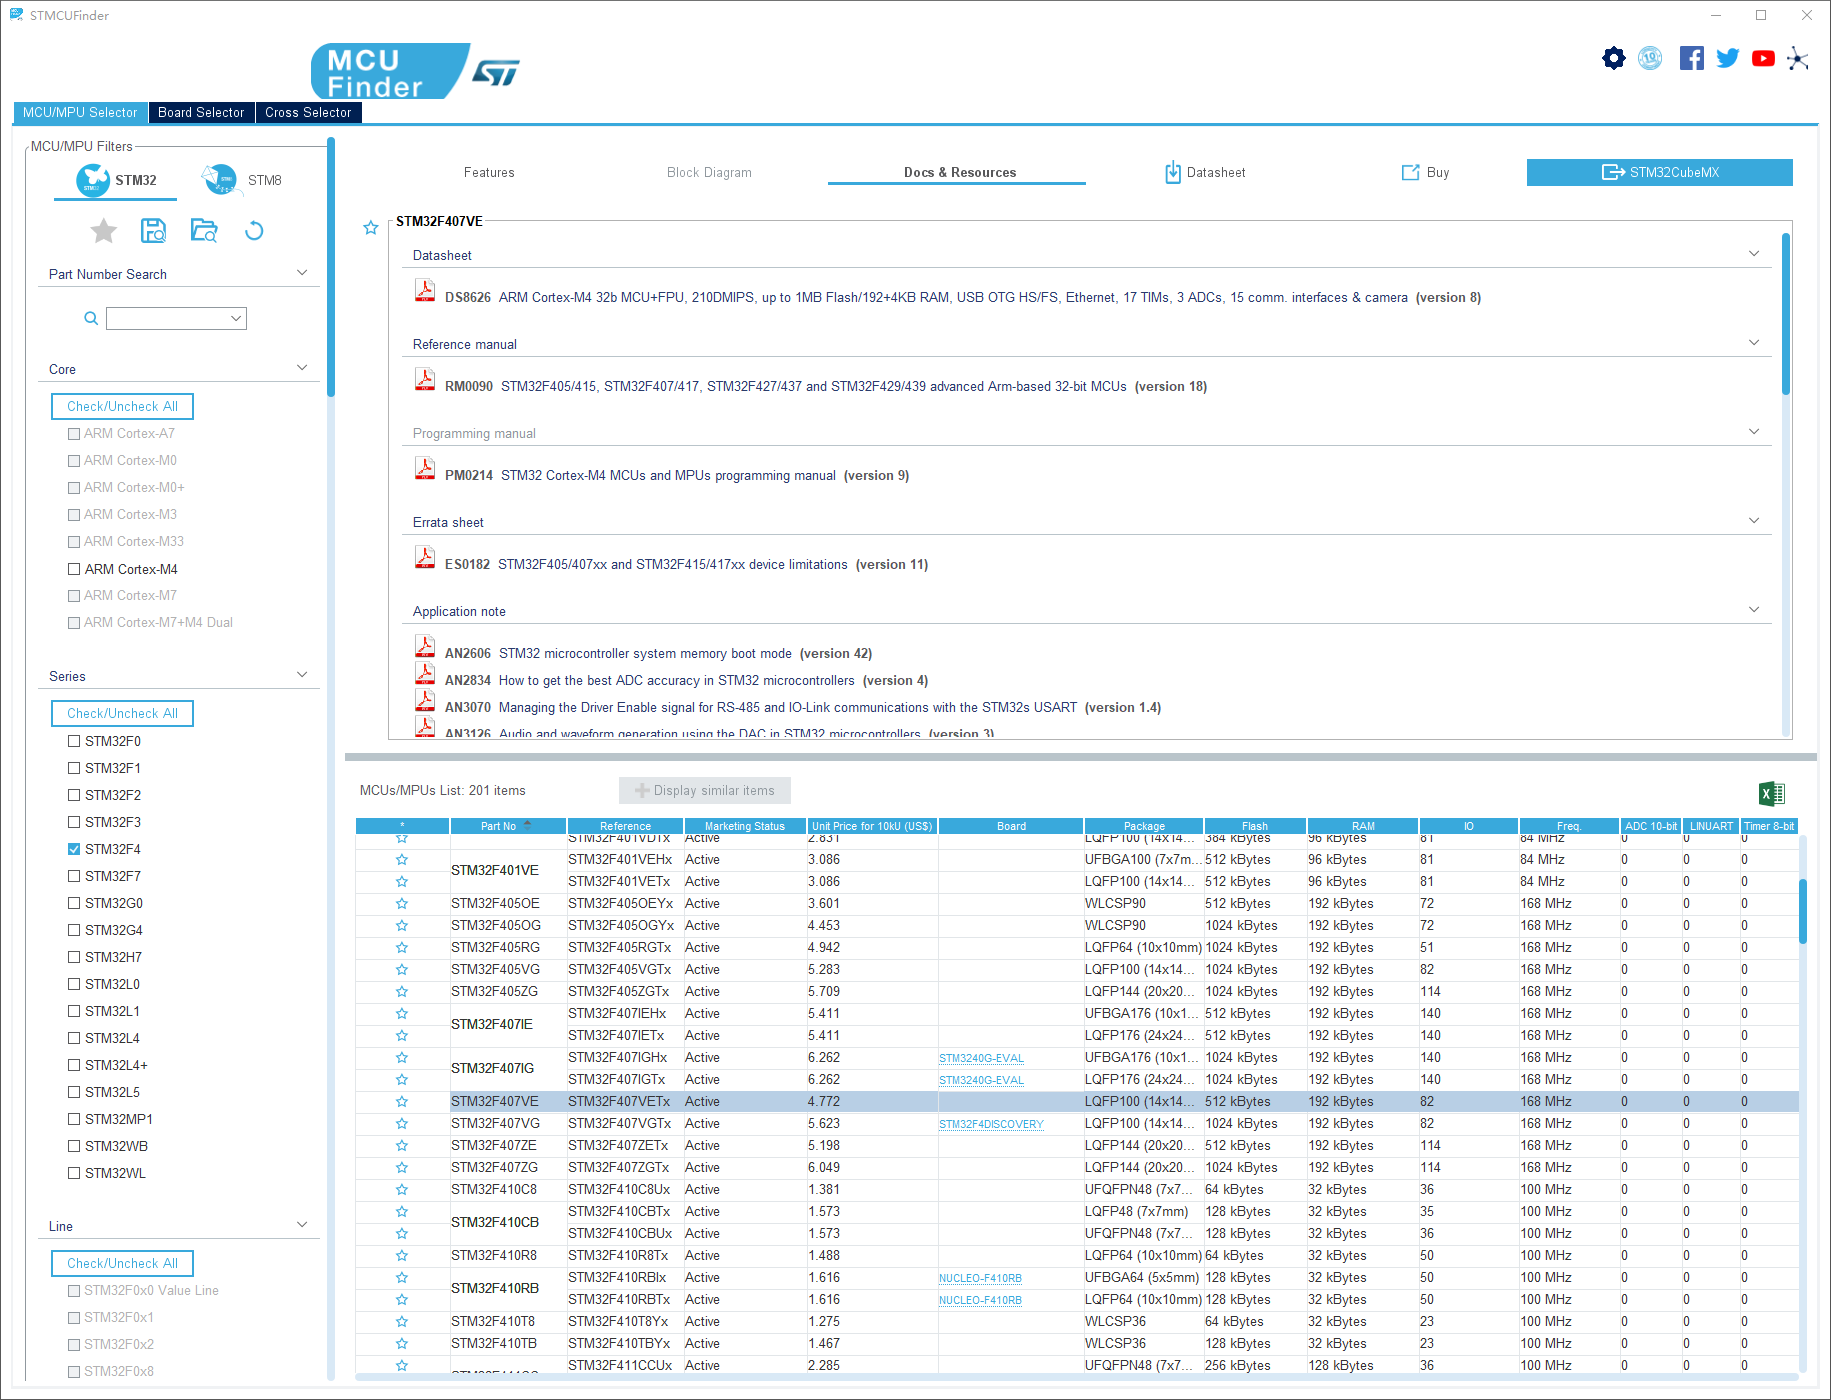This screenshot has height=1400, width=1831.
Task: Check the STM32WB series checkbox
Action: 74,1146
